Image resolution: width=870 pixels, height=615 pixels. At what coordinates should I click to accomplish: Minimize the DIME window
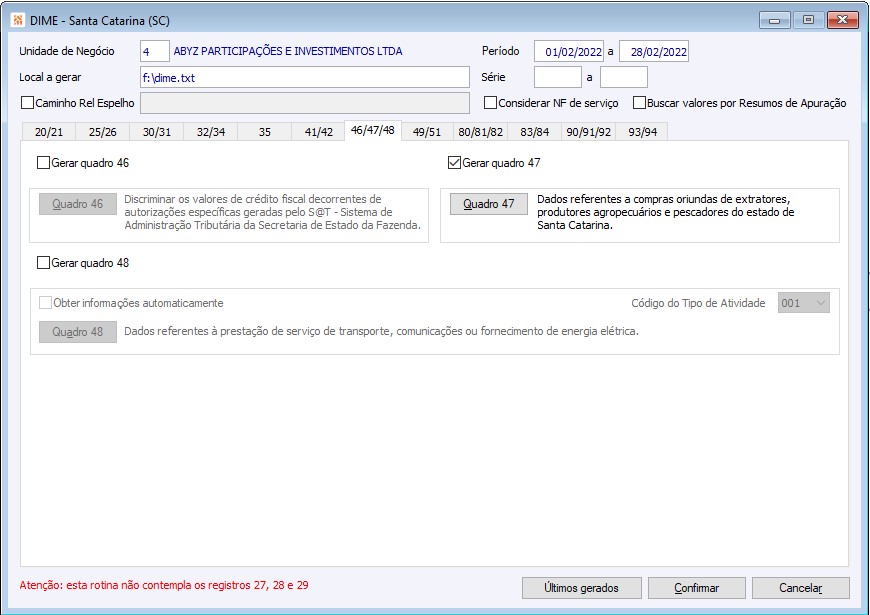coord(775,21)
